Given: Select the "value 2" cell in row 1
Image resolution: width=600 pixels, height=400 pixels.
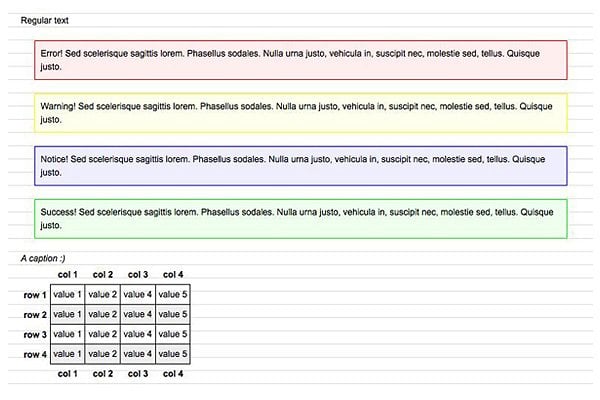Looking at the screenshot, I should point(103,295).
